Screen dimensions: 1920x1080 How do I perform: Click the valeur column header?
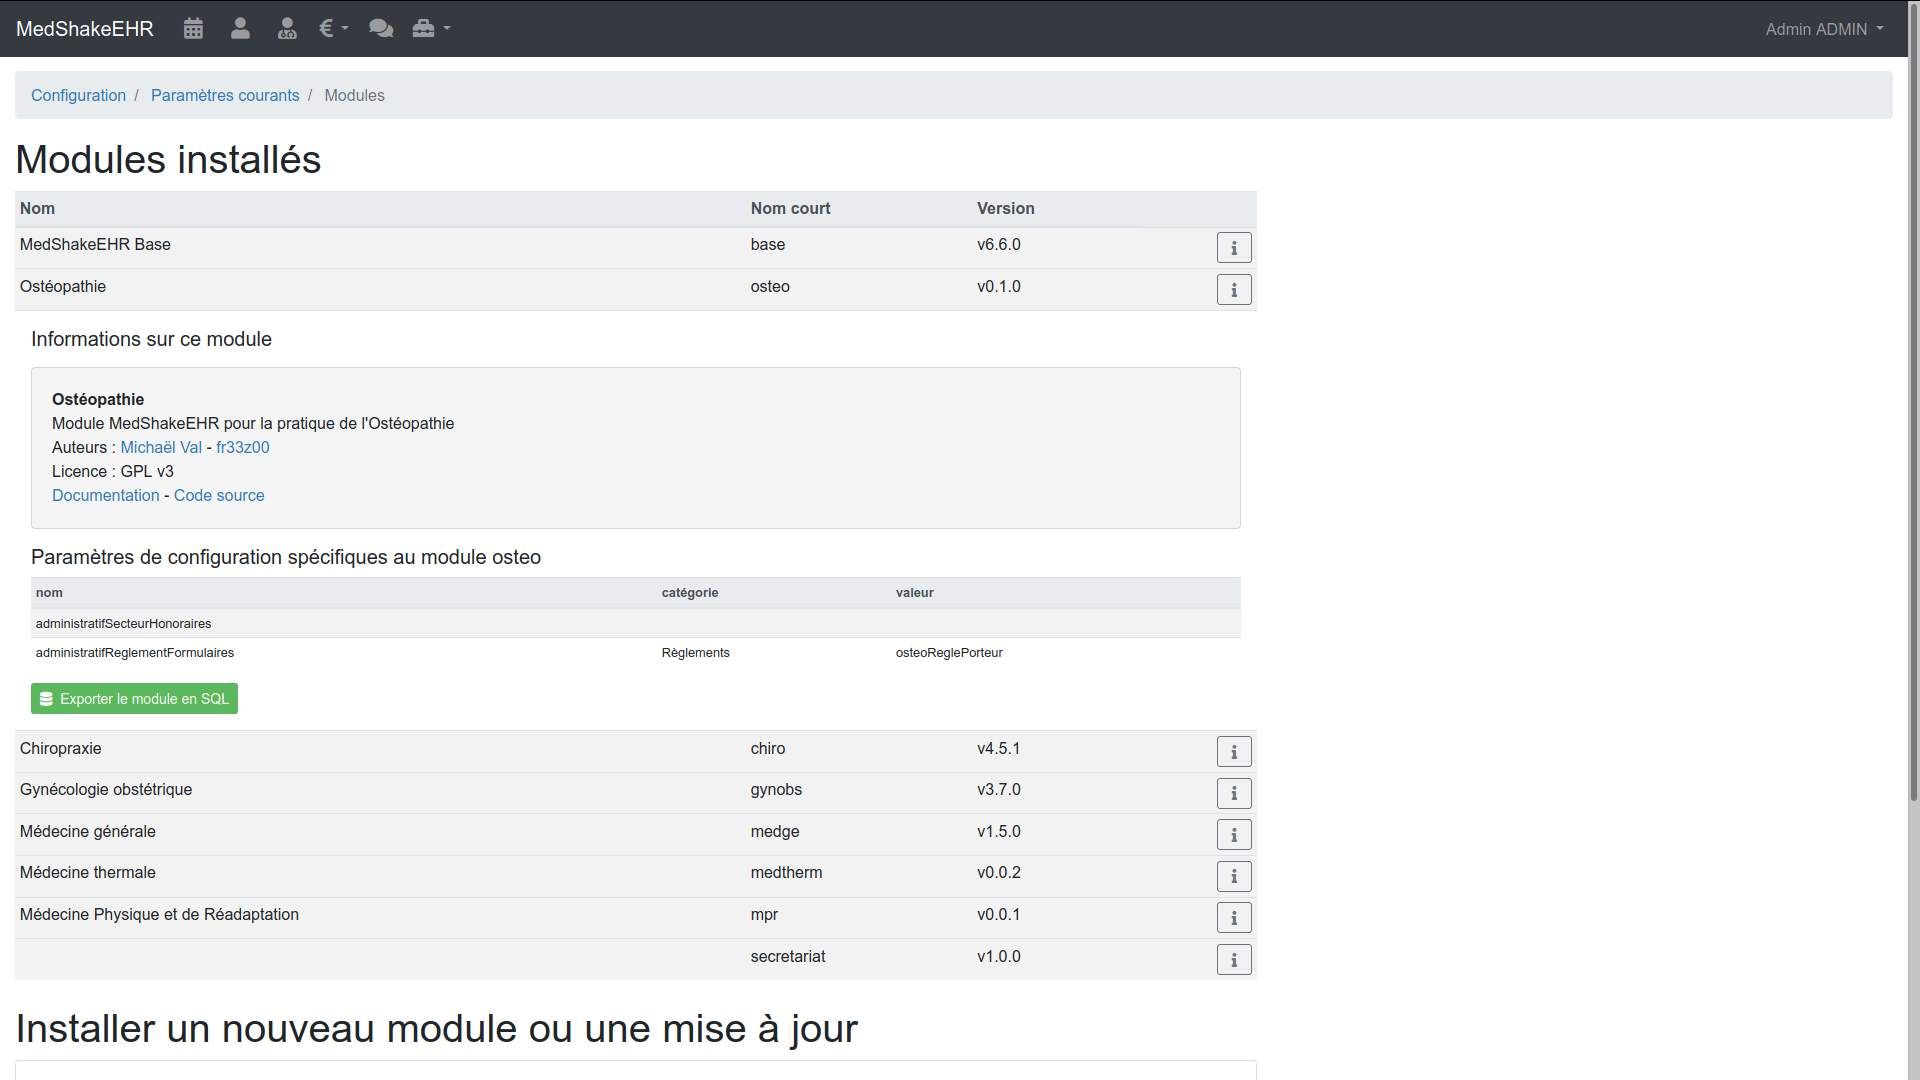pos(914,592)
